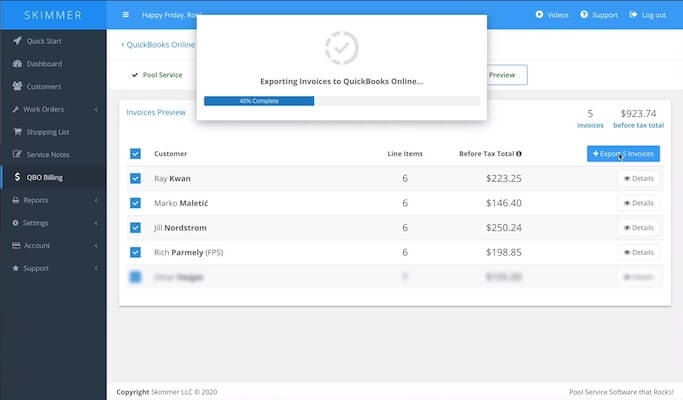Uncheck the Jill Nordstrom invoice checkbox
Viewport: 683px width, 400px height.
[135, 227]
